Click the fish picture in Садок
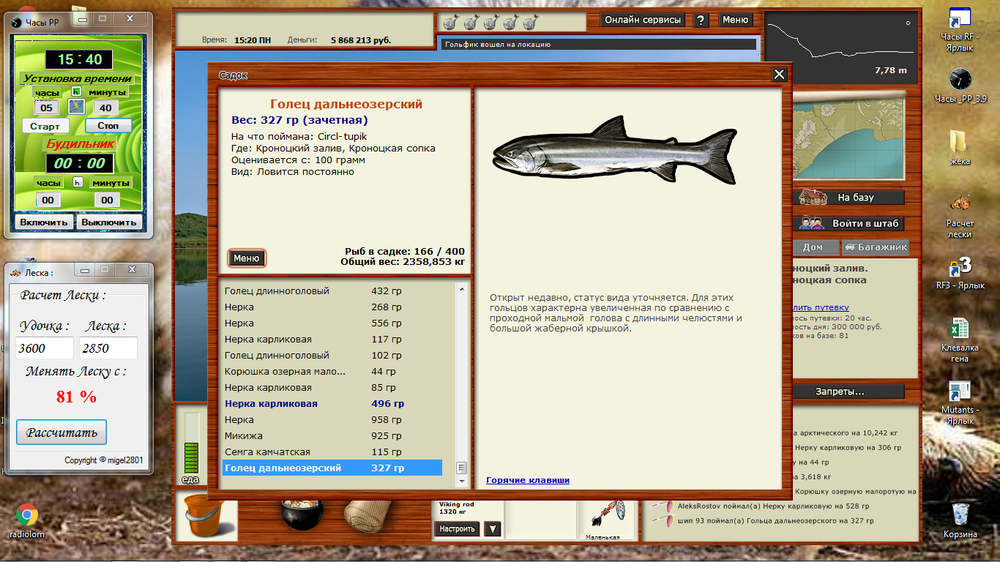The image size is (1000, 562). click(x=614, y=152)
